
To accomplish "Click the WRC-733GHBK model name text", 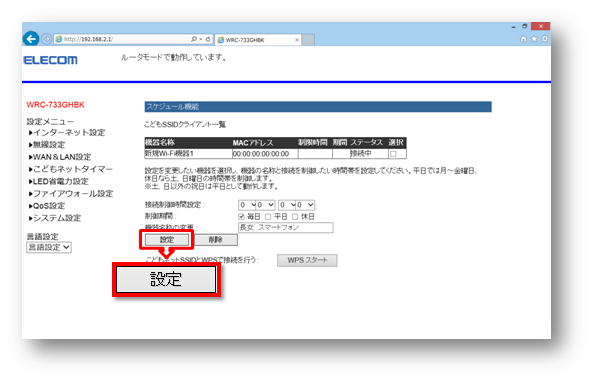I will [56, 105].
